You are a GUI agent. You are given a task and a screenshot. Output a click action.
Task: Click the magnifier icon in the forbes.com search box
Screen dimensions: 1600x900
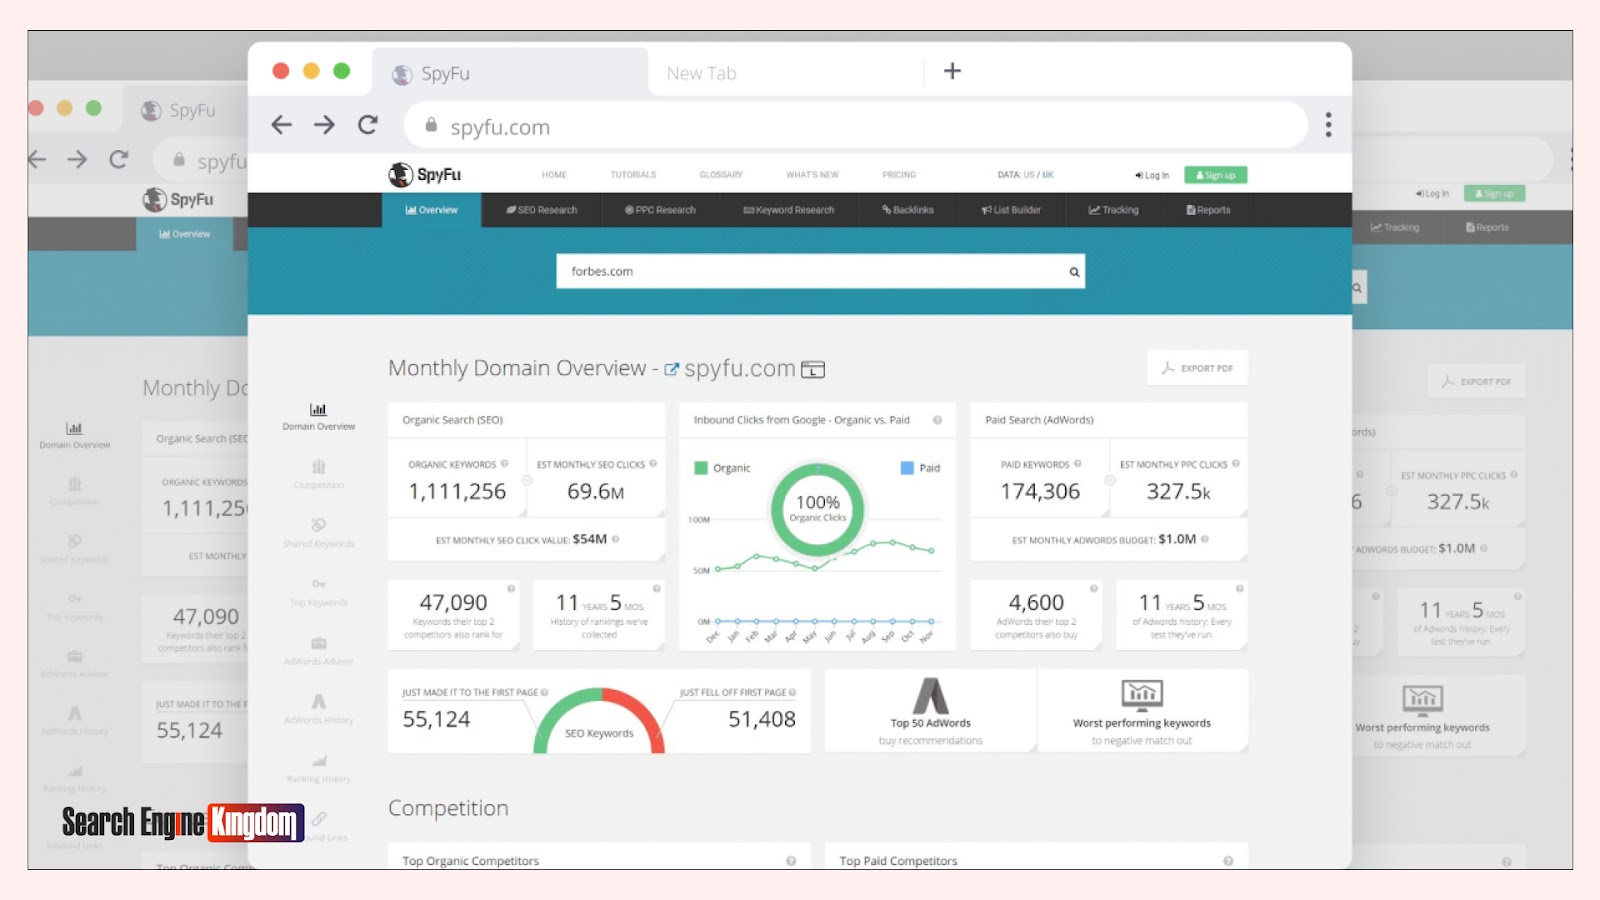point(1074,271)
